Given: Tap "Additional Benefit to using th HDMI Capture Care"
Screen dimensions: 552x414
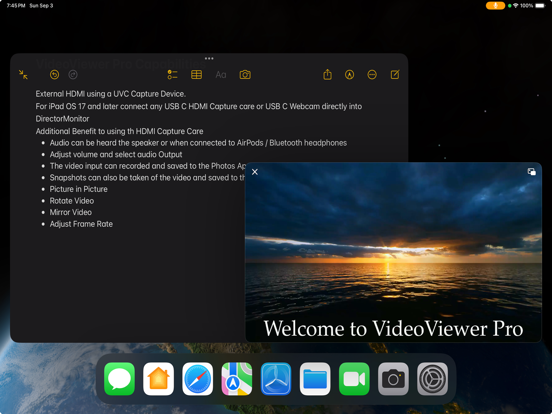Looking at the screenshot, I should pos(119,131).
